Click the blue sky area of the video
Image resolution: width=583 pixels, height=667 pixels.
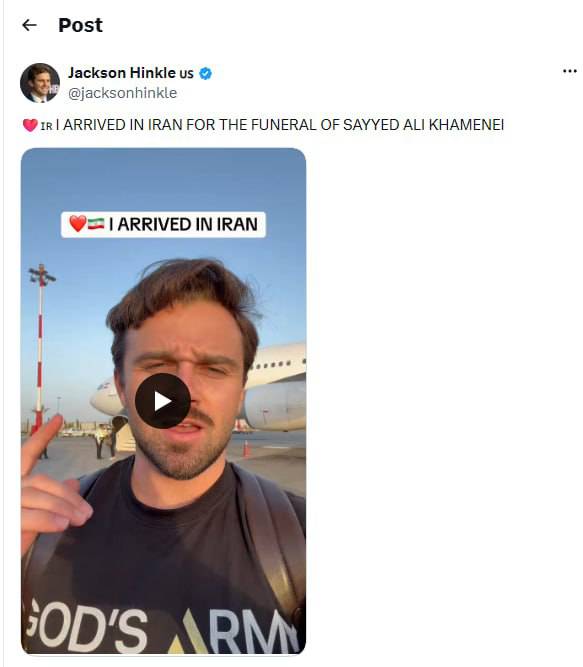[x=163, y=181]
